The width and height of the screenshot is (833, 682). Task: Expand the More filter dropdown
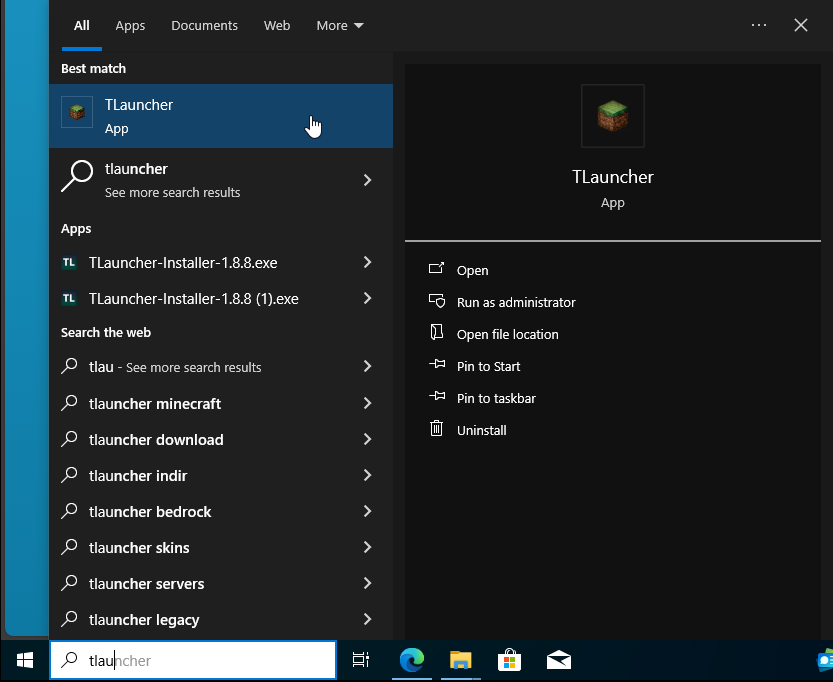coord(339,25)
